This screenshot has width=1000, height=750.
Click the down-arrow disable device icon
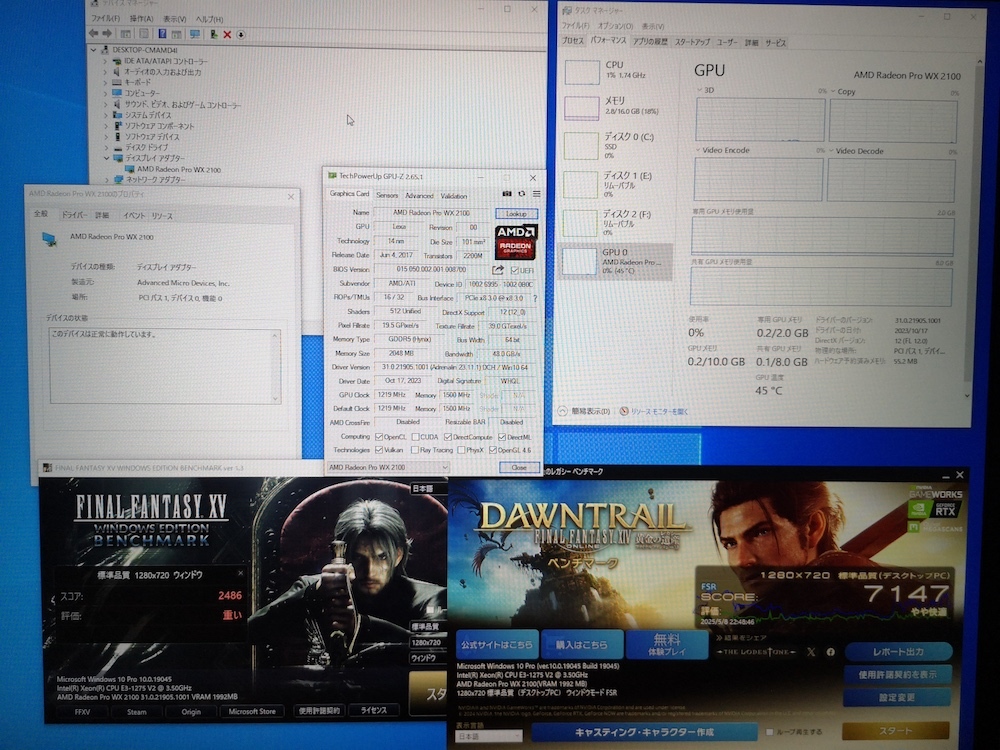(241, 34)
